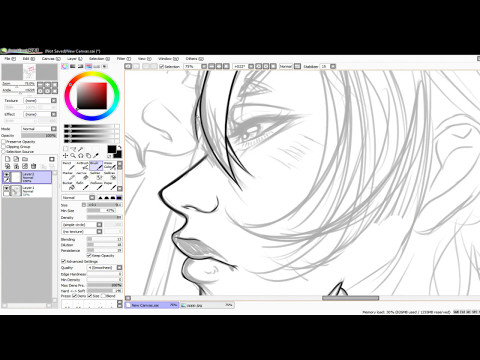Open the Canvas menu
The width and height of the screenshot is (480, 360).
[51, 59]
